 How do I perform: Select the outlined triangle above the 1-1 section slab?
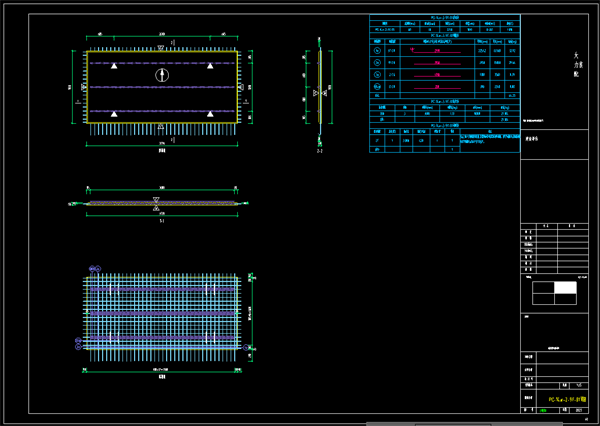(156, 199)
